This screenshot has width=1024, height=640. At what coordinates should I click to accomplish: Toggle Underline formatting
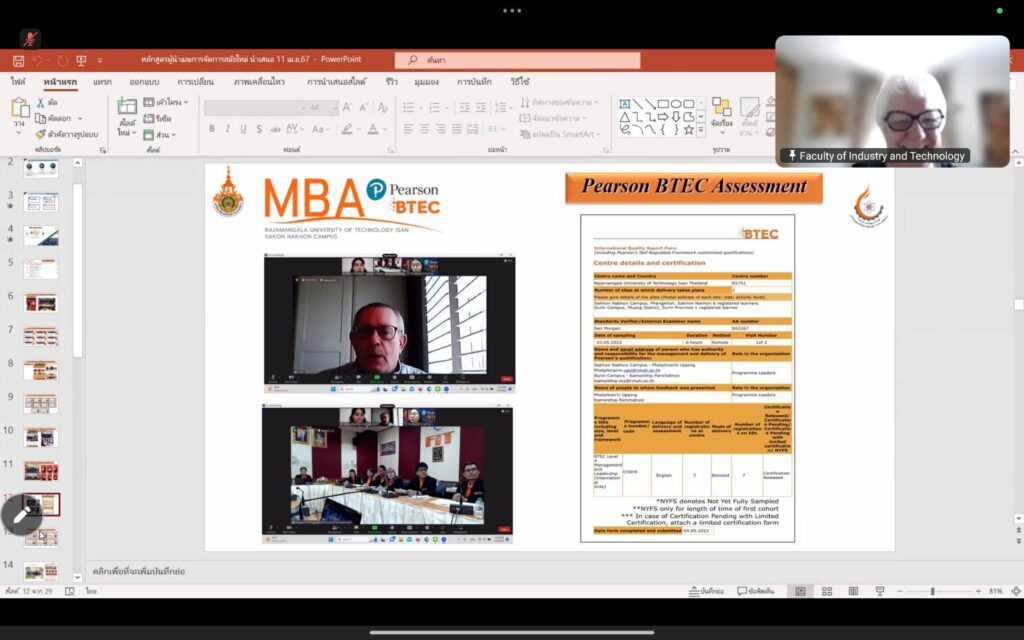click(x=242, y=129)
